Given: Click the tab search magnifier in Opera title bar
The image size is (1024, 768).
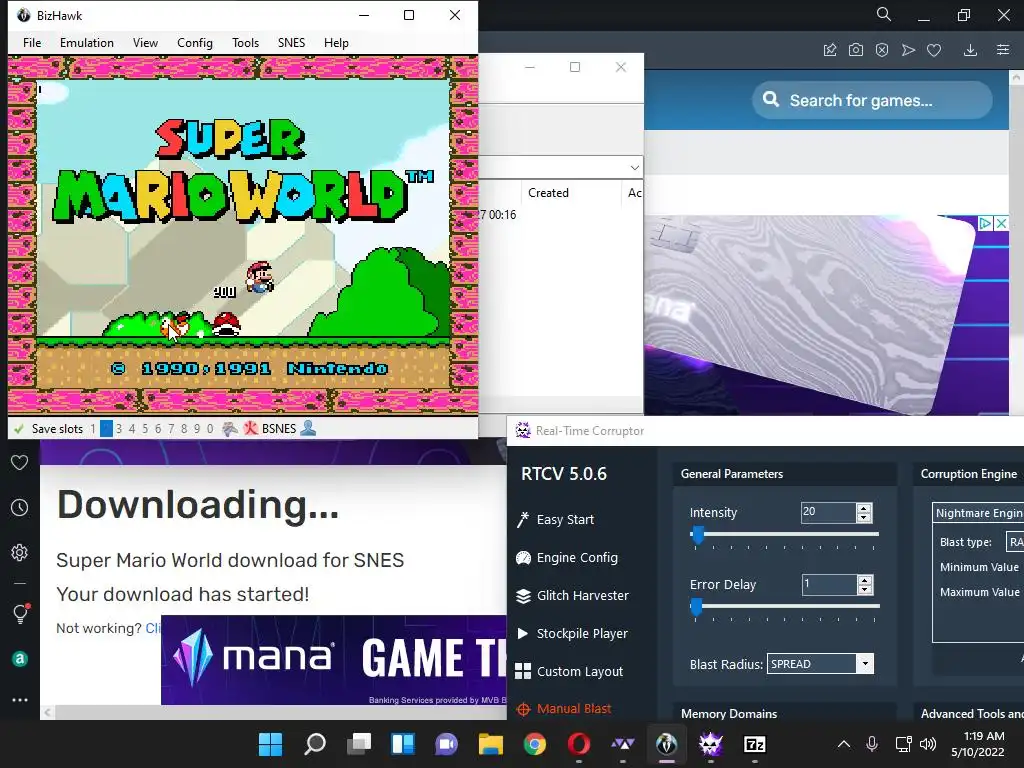Looking at the screenshot, I should coord(884,14).
